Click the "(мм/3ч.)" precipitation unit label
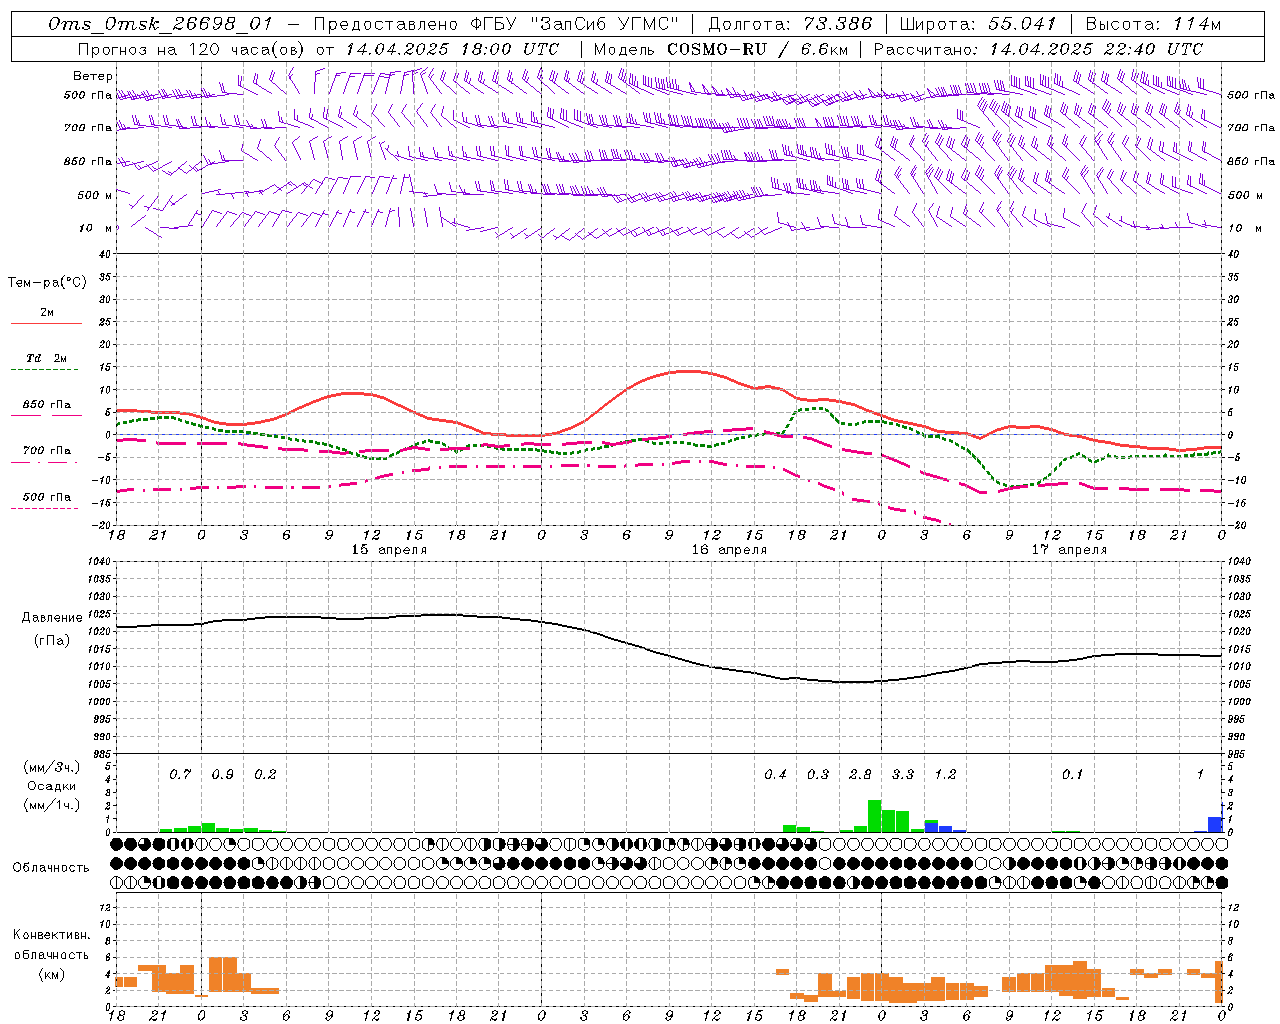Viewport: 1280px width, 1024px height. (51, 768)
